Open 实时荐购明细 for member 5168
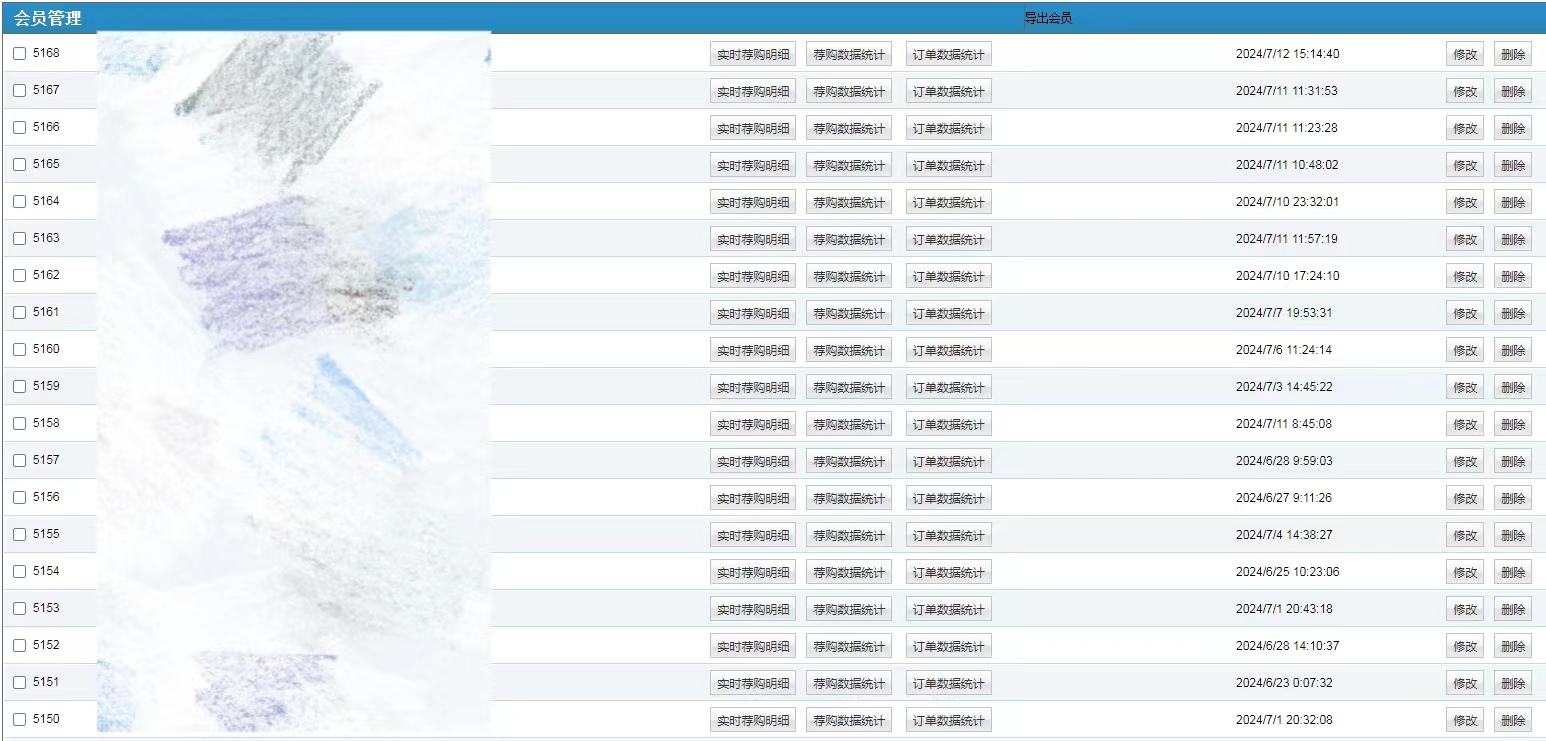This screenshot has width=1546, height=741. pos(752,55)
